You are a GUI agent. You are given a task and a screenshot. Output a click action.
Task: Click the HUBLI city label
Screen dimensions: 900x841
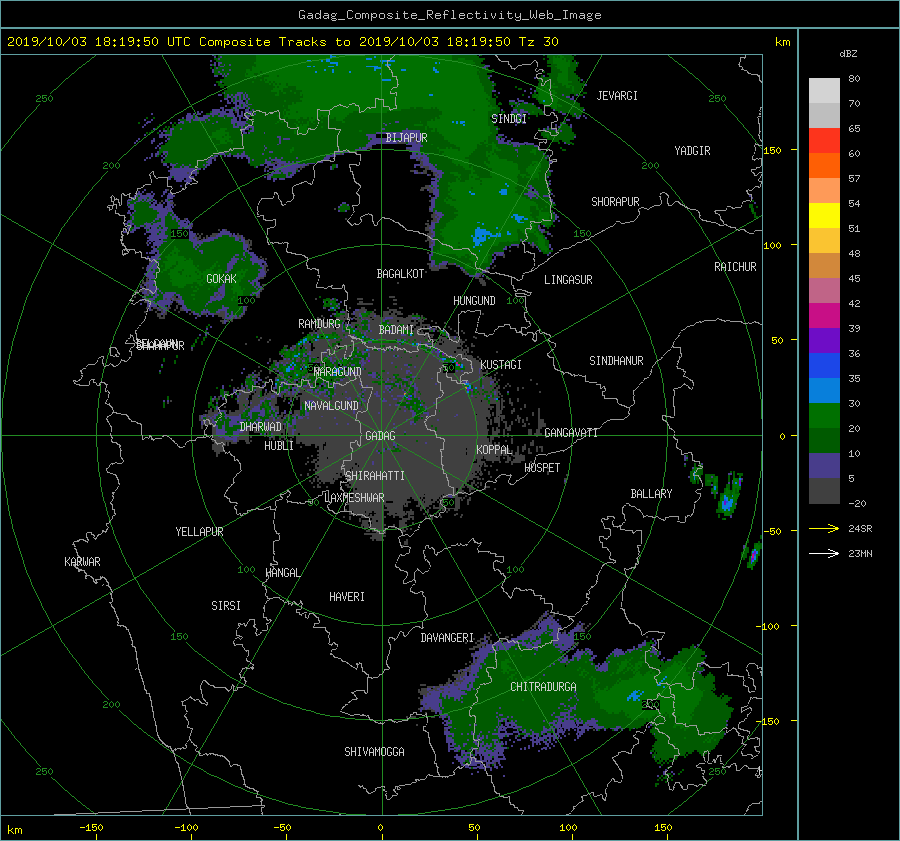point(278,446)
